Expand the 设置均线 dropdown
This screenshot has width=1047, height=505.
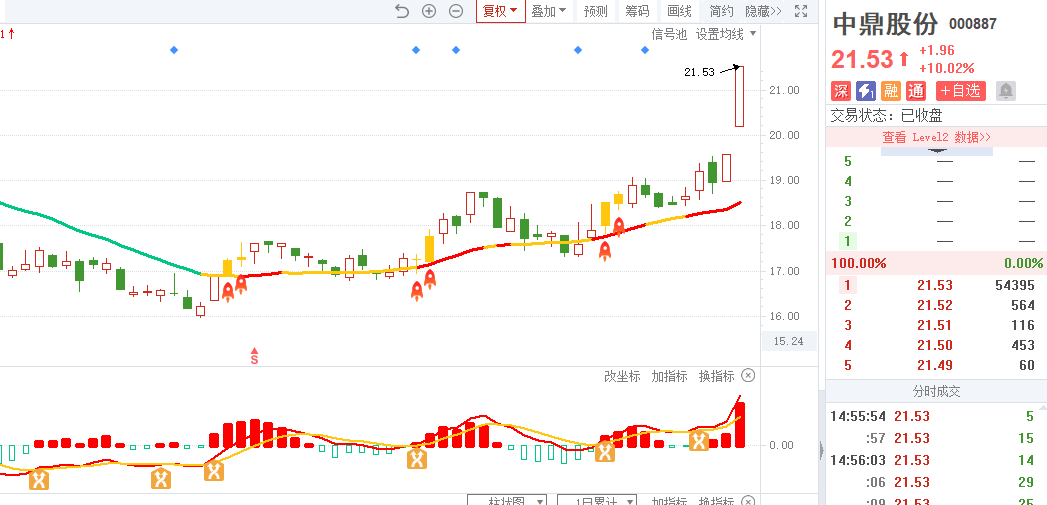(x=726, y=34)
